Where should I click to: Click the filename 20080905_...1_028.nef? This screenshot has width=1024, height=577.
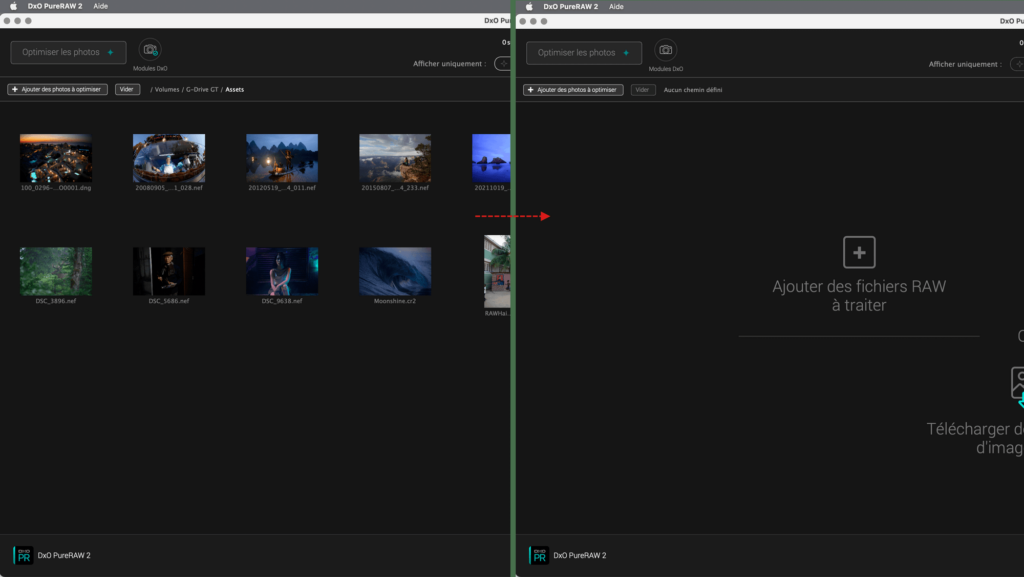tap(169, 188)
